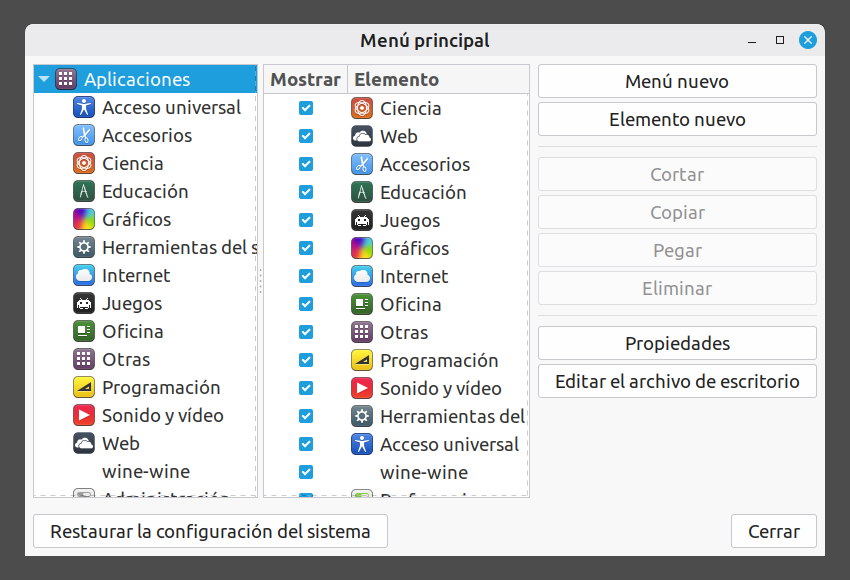The width and height of the screenshot is (850, 580).
Task: Select wine-wine in the left menu tree
Action: pyautogui.click(x=146, y=472)
